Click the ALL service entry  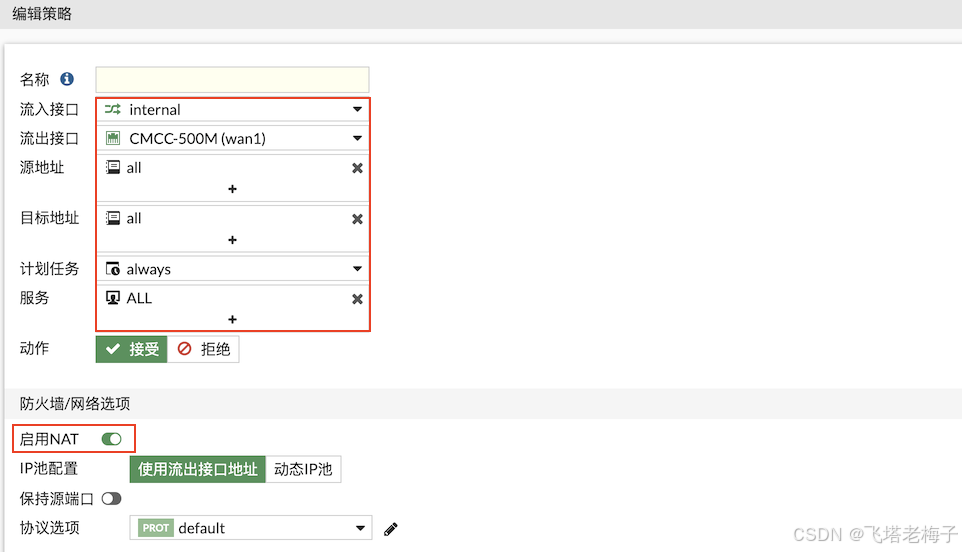tap(139, 299)
